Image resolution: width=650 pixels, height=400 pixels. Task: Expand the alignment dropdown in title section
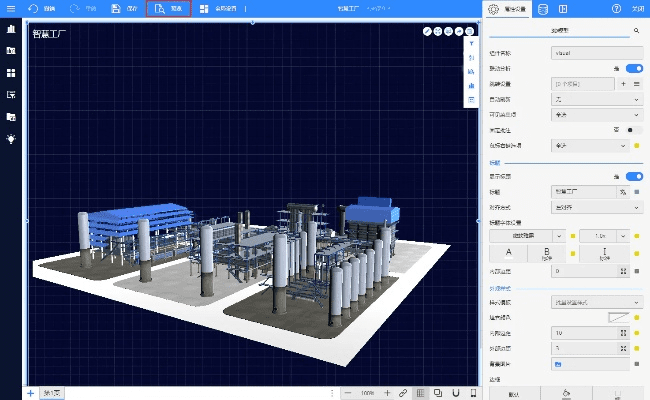click(x=595, y=207)
